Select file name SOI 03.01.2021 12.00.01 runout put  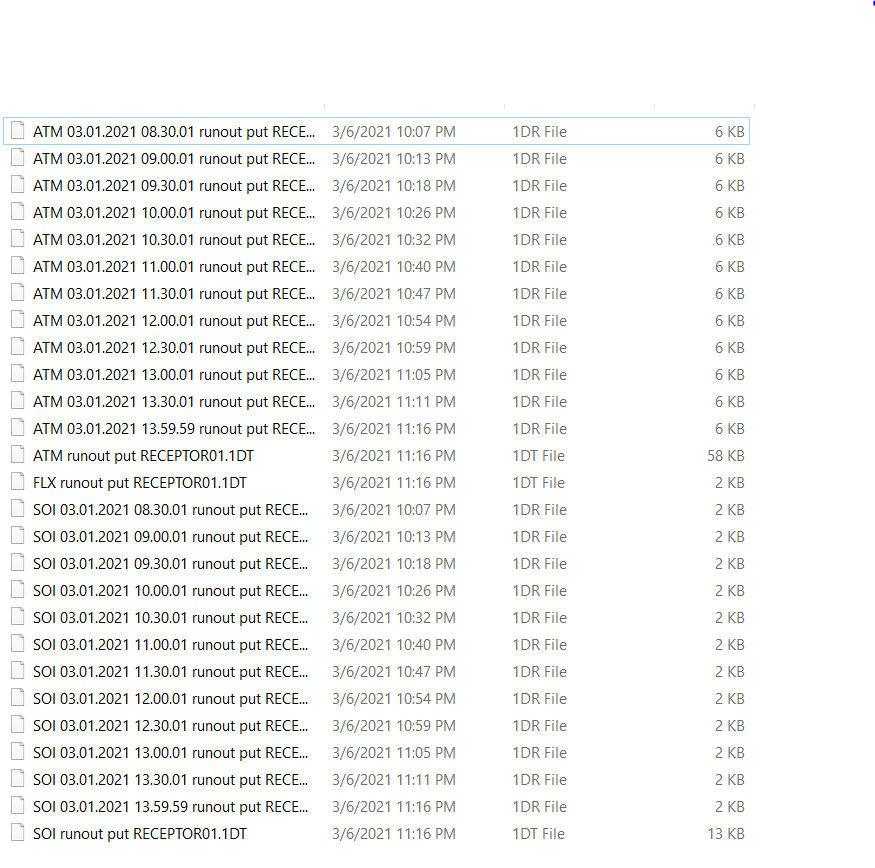[x=170, y=699]
